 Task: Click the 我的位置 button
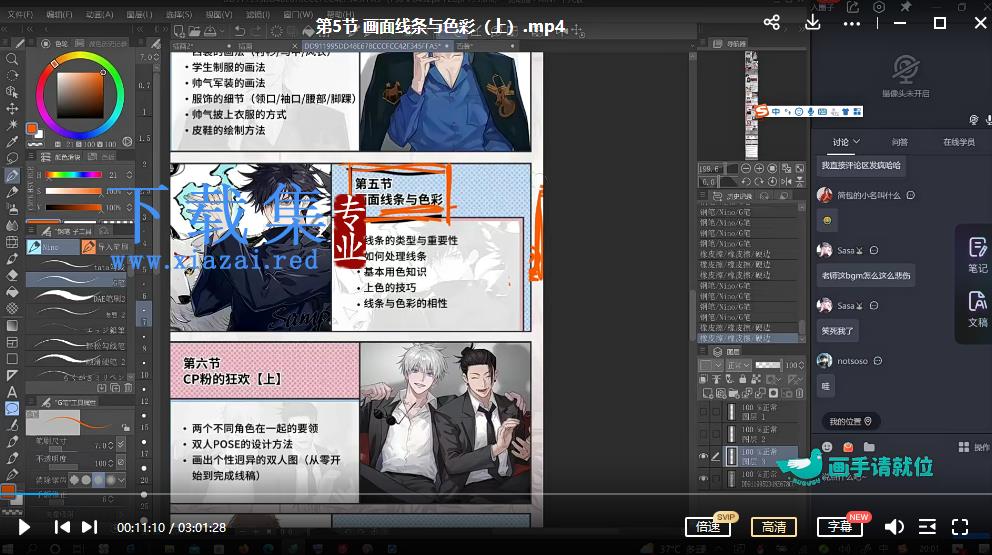(850, 421)
